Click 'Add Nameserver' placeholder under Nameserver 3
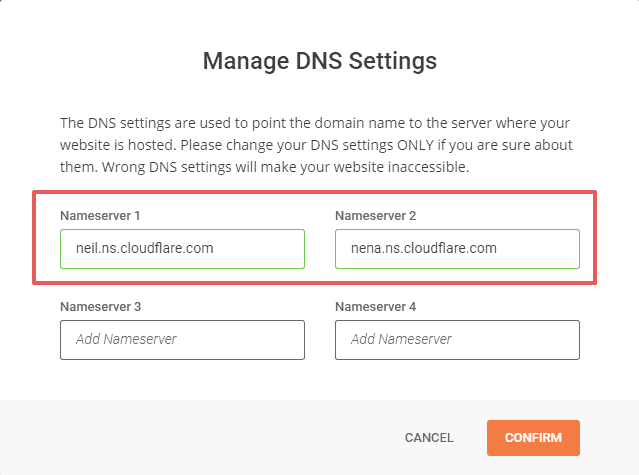This screenshot has width=639, height=475. 126,339
